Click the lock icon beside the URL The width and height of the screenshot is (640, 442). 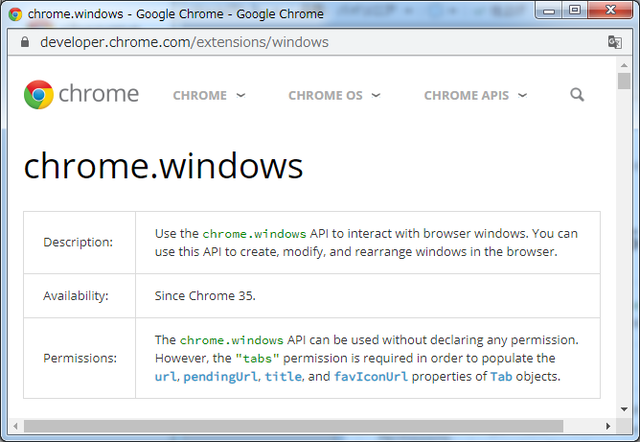click(25, 42)
